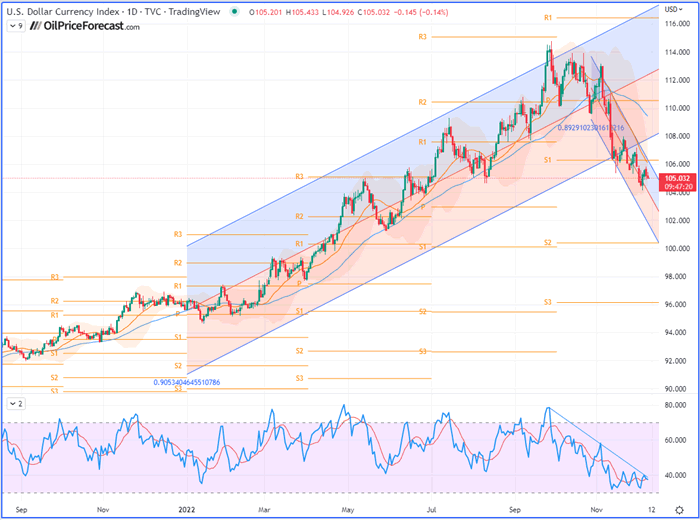The height and width of the screenshot is (520, 700).
Task: Open chart settings gear icon
Action: tap(678, 511)
